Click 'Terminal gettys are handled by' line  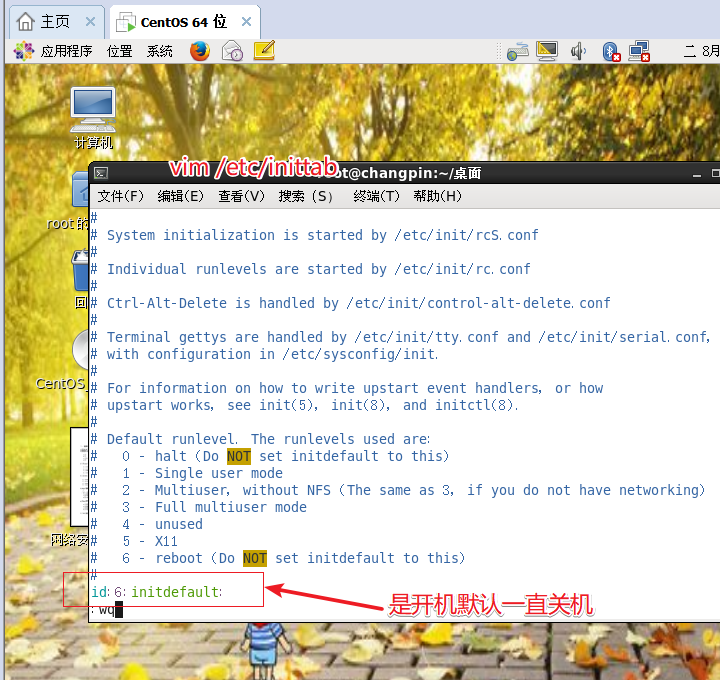click(x=401, y=337)
